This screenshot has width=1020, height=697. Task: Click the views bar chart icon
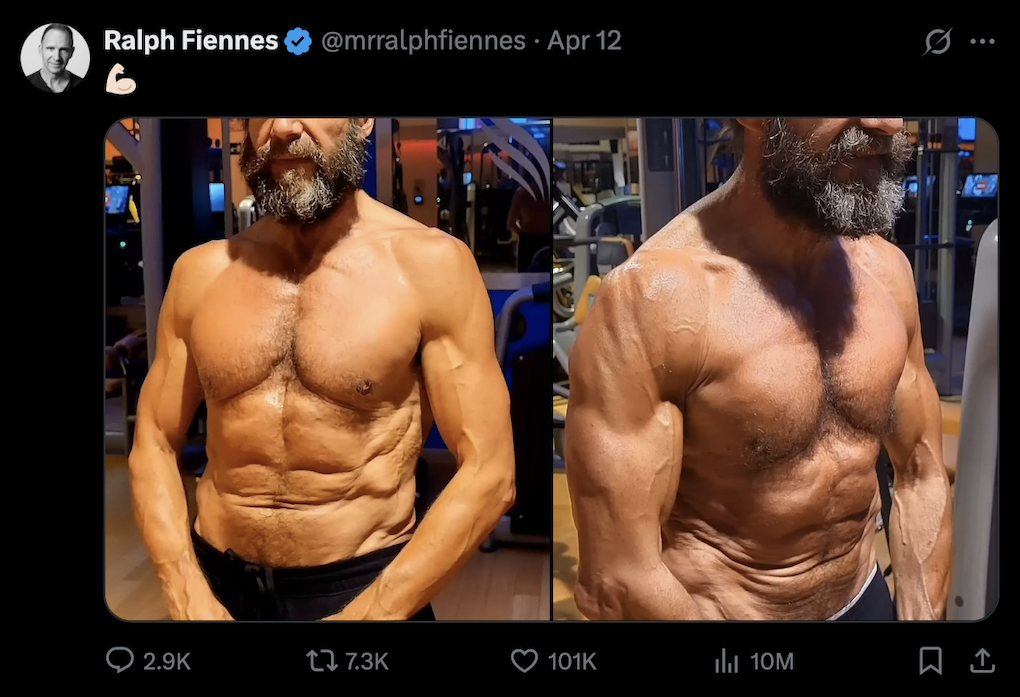pyautogui.click(x=725, y=660)
